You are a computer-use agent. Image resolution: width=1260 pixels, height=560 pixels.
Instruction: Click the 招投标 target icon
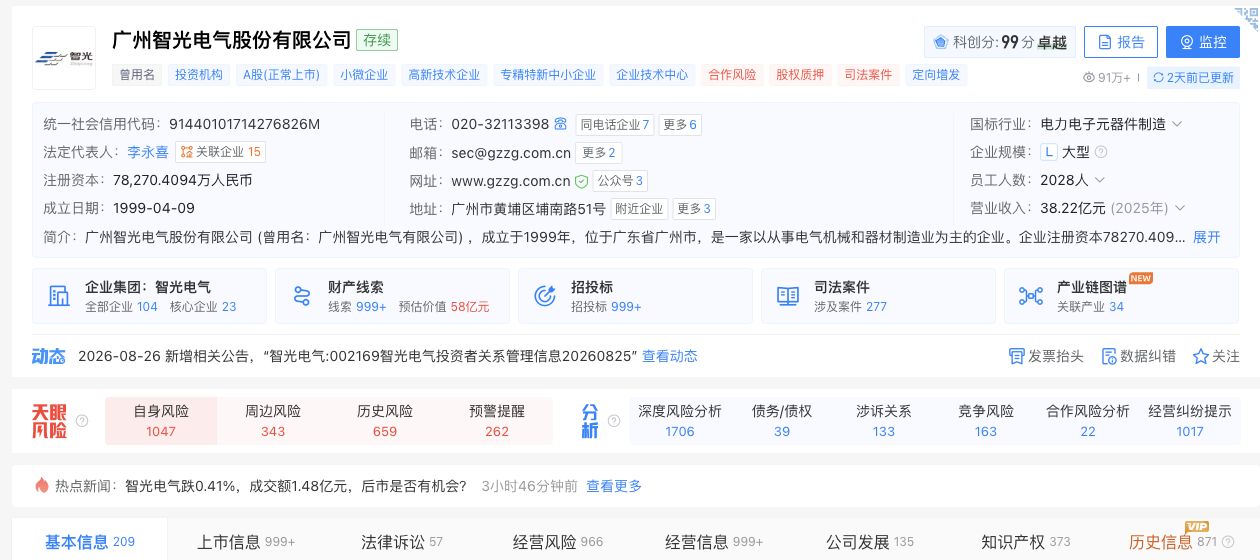(545, 296)
